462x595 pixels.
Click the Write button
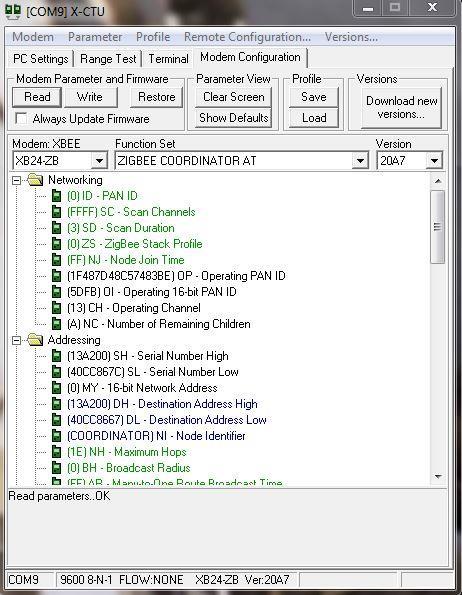(90, 97)
